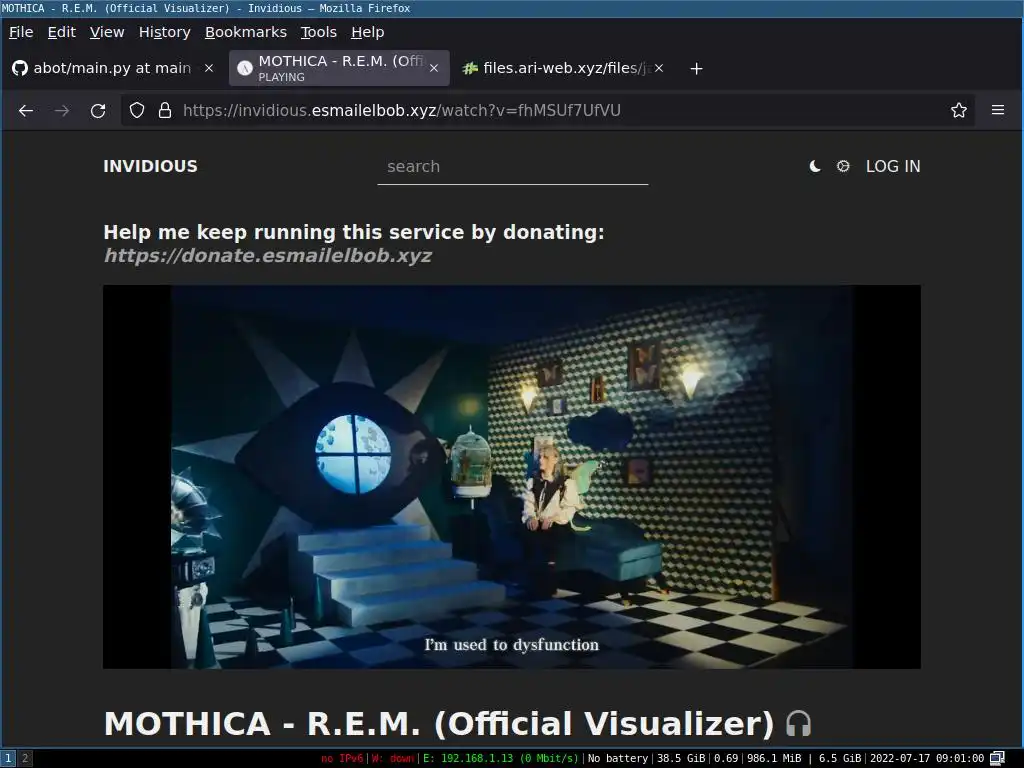The width and height of the screenshot is (1024, 768).
Task: Open the tracking protection shield icon
Action: click(136, 110)
